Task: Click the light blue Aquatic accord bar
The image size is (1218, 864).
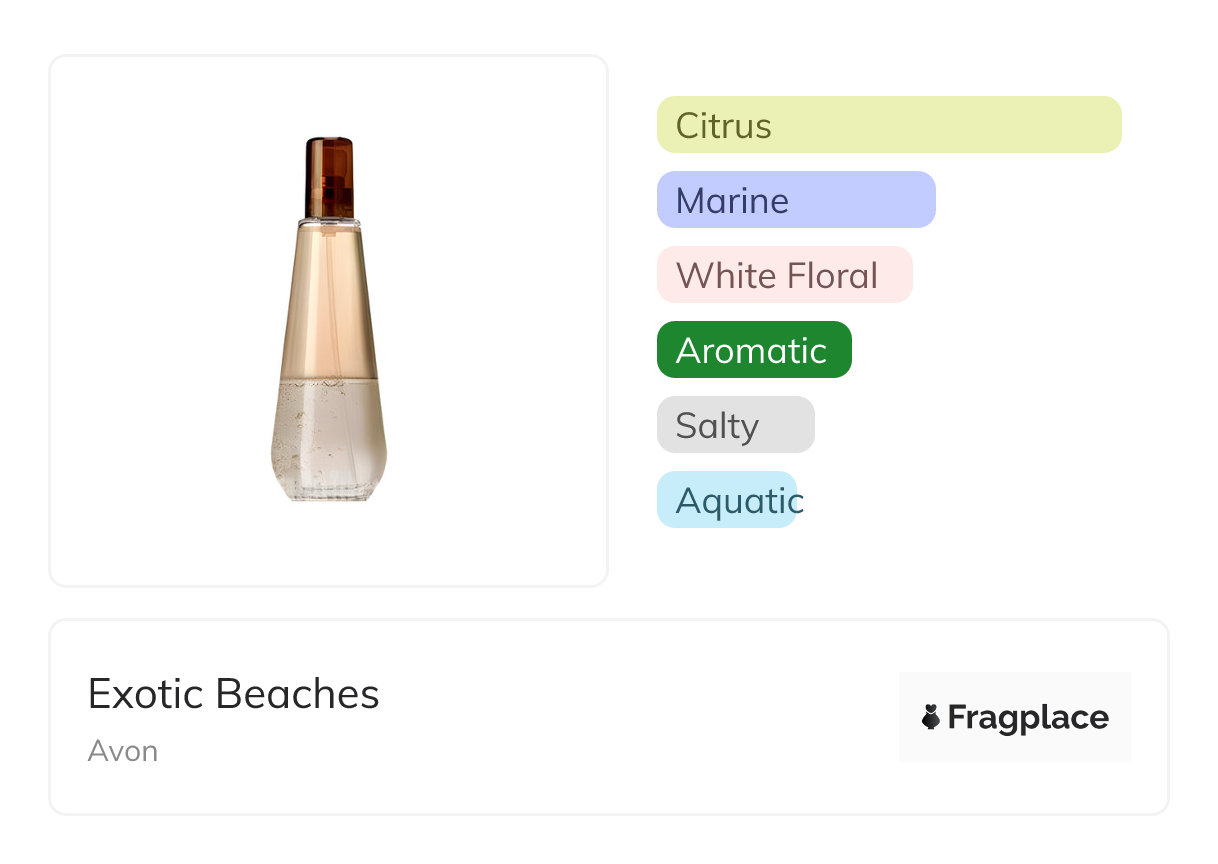Action: 727,500
